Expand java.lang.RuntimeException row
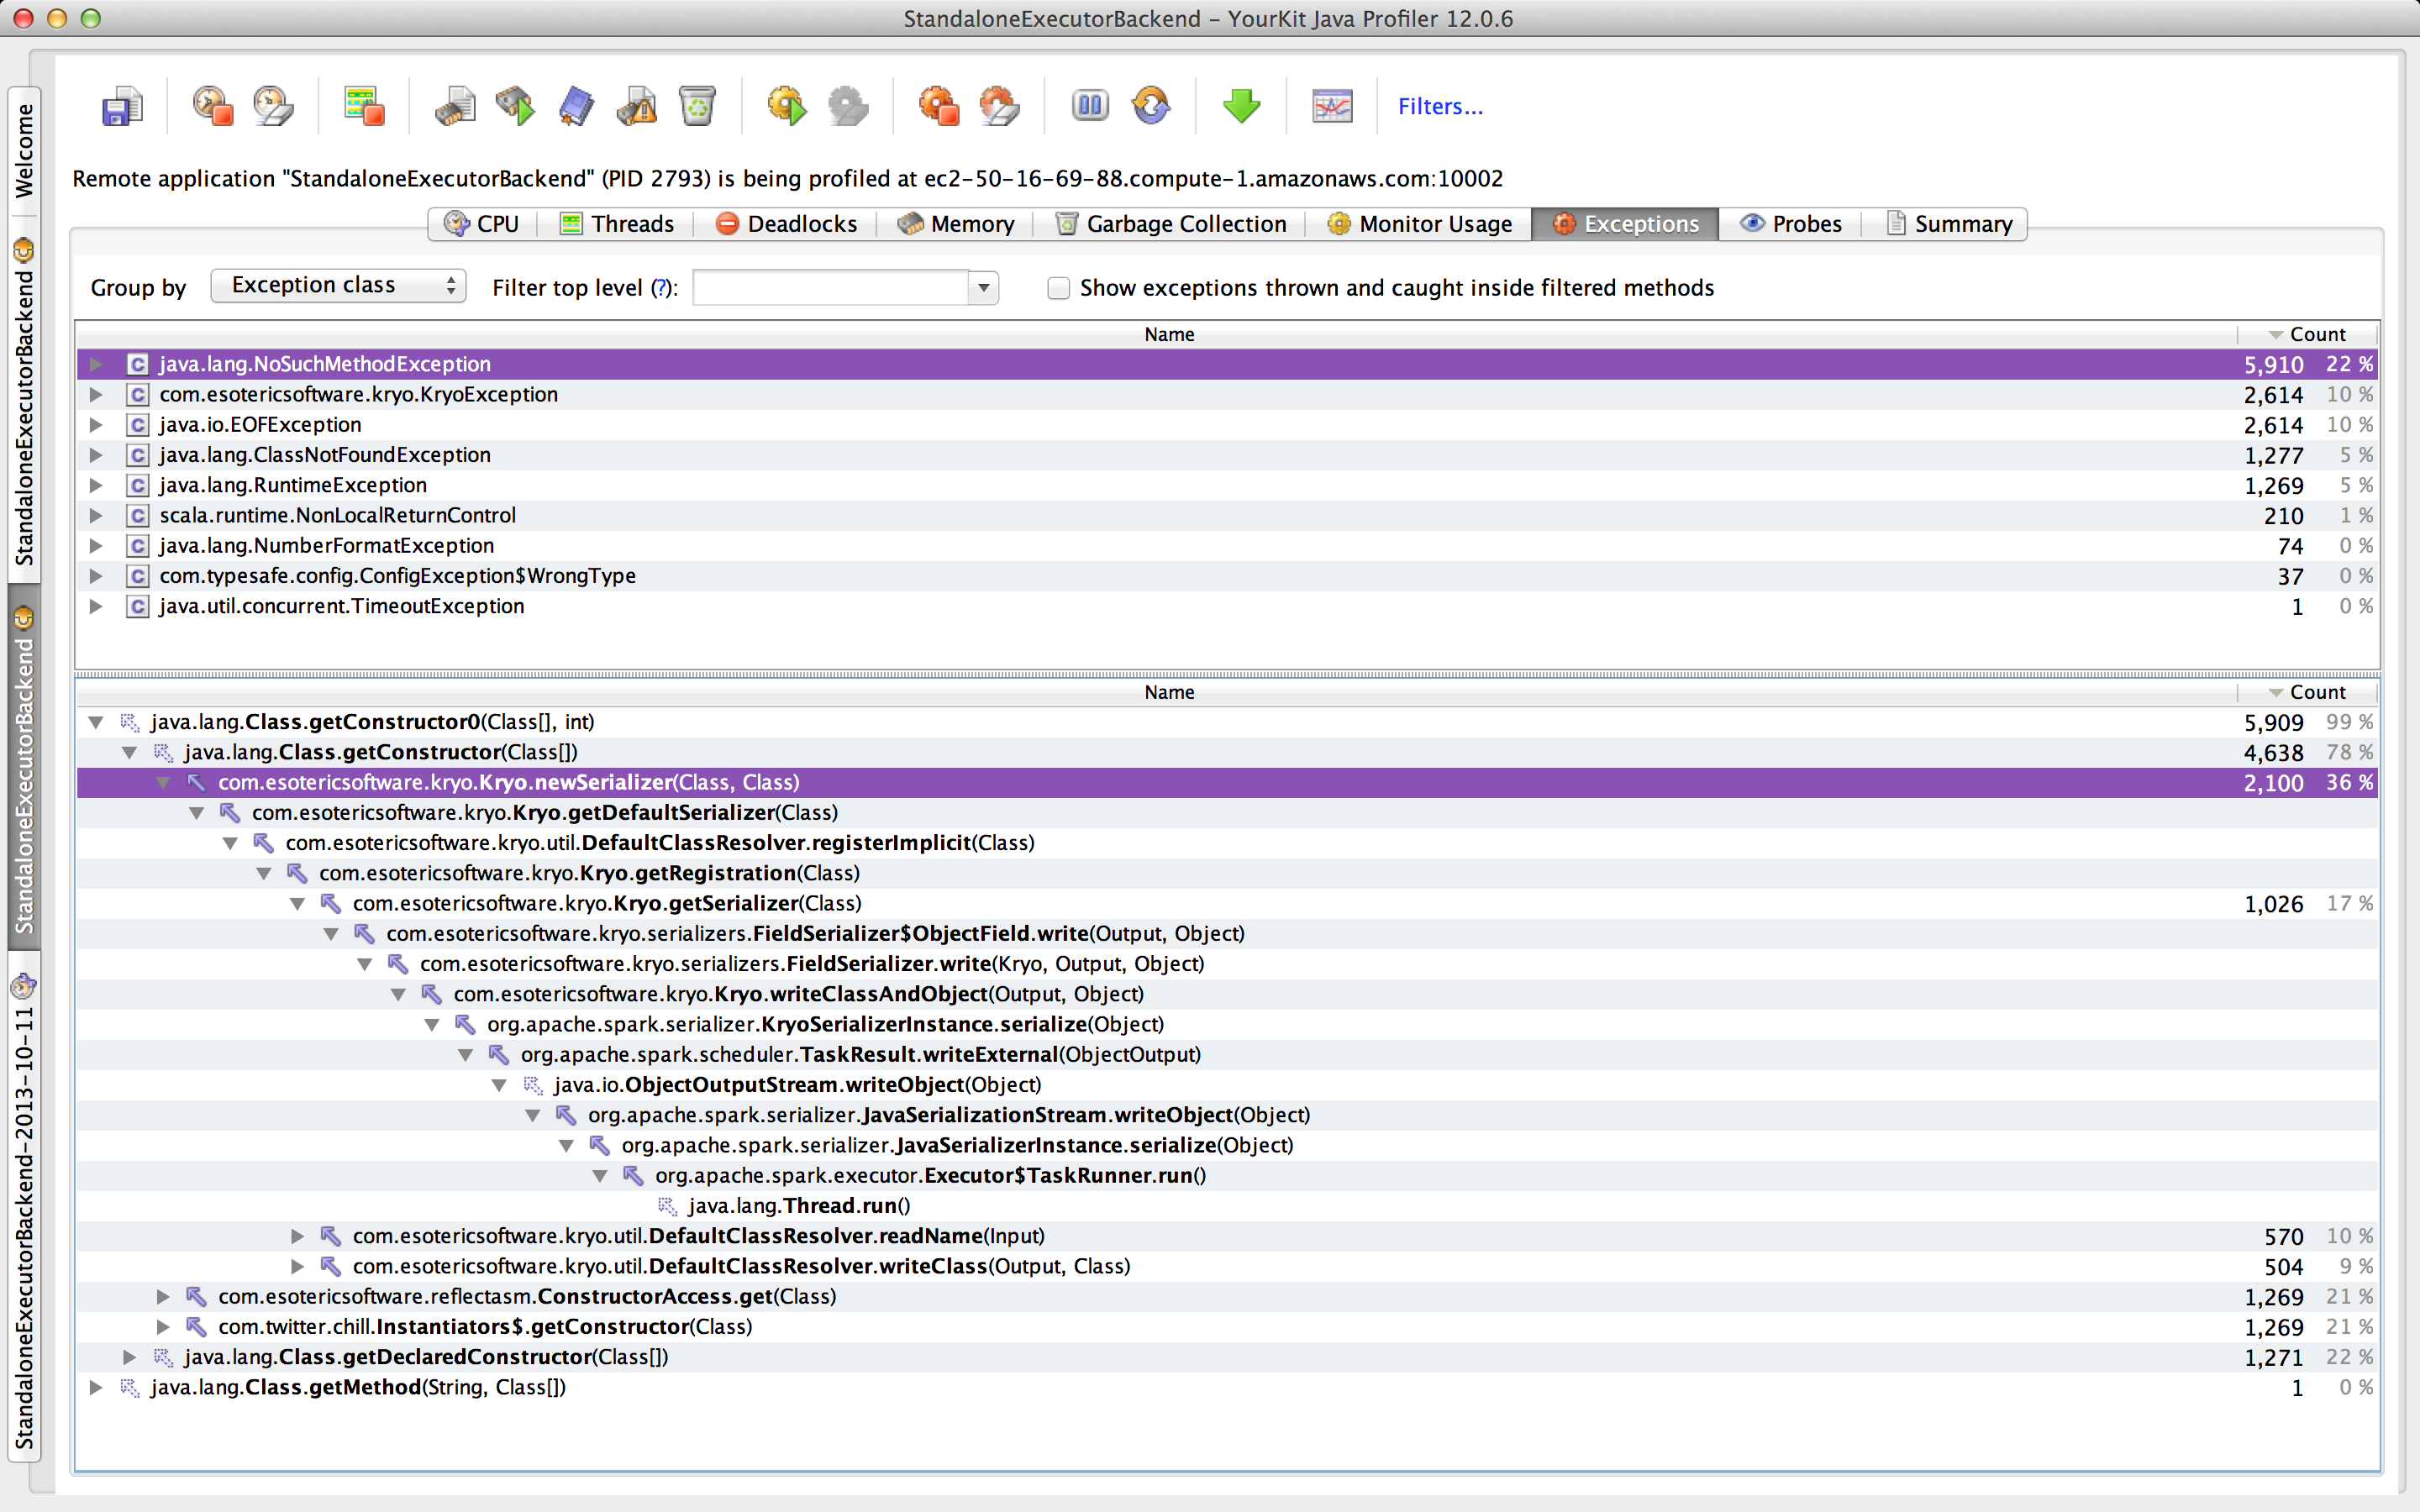This screenshot has width=2420, height=1512. [96, 485]
